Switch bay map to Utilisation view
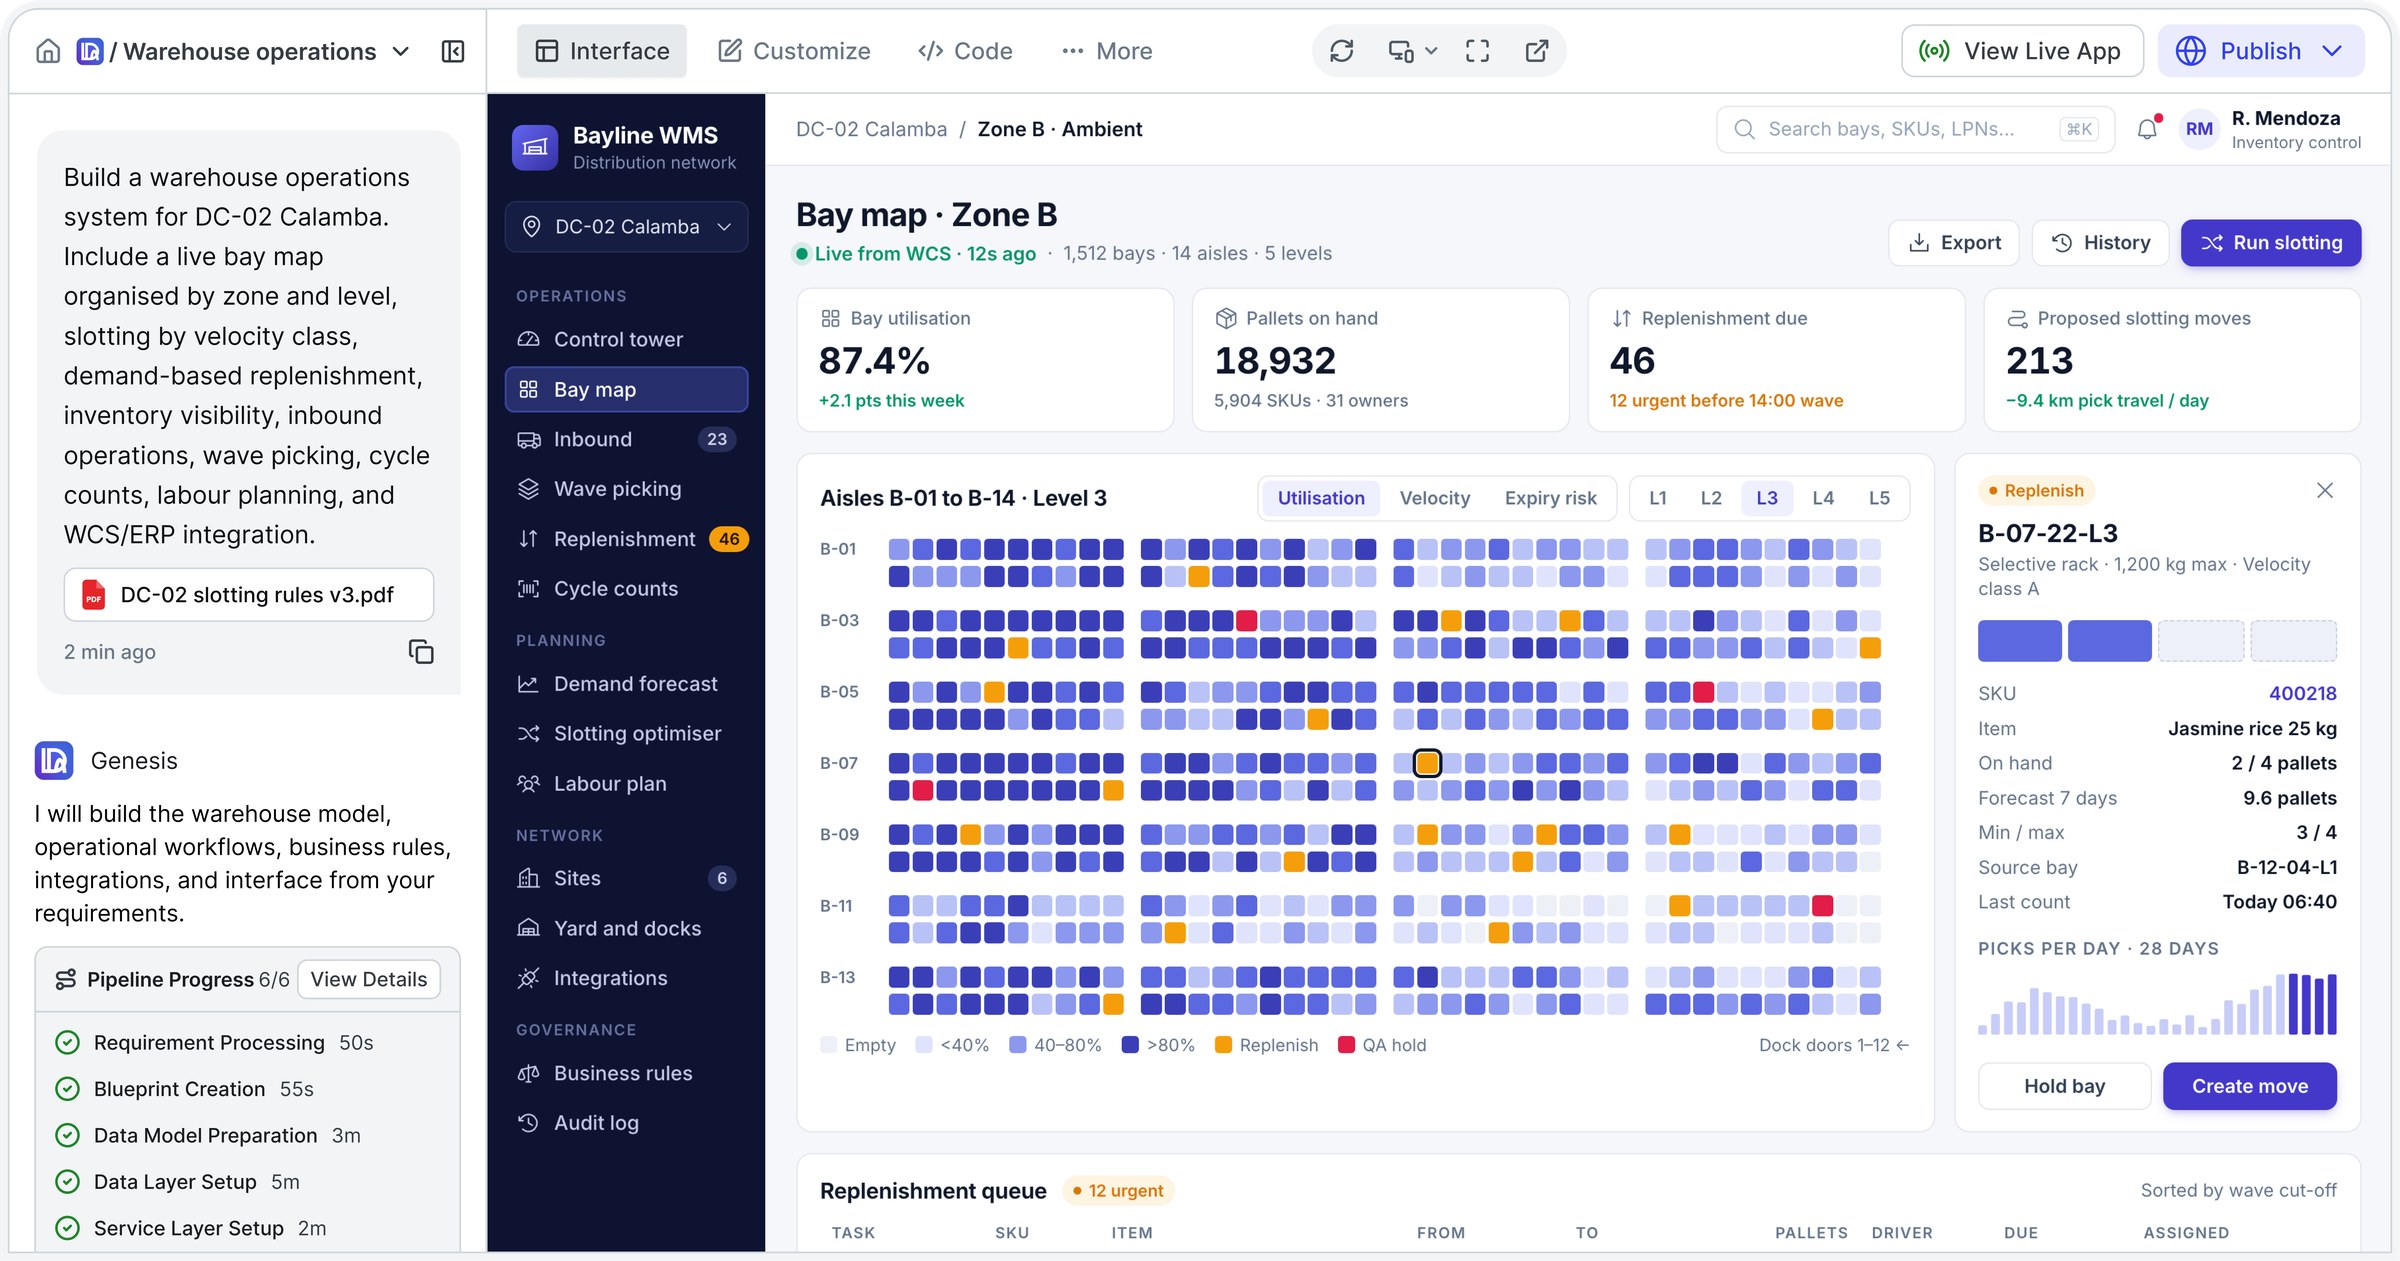Screen dimensions: 2400x1261 point(1321,498)
